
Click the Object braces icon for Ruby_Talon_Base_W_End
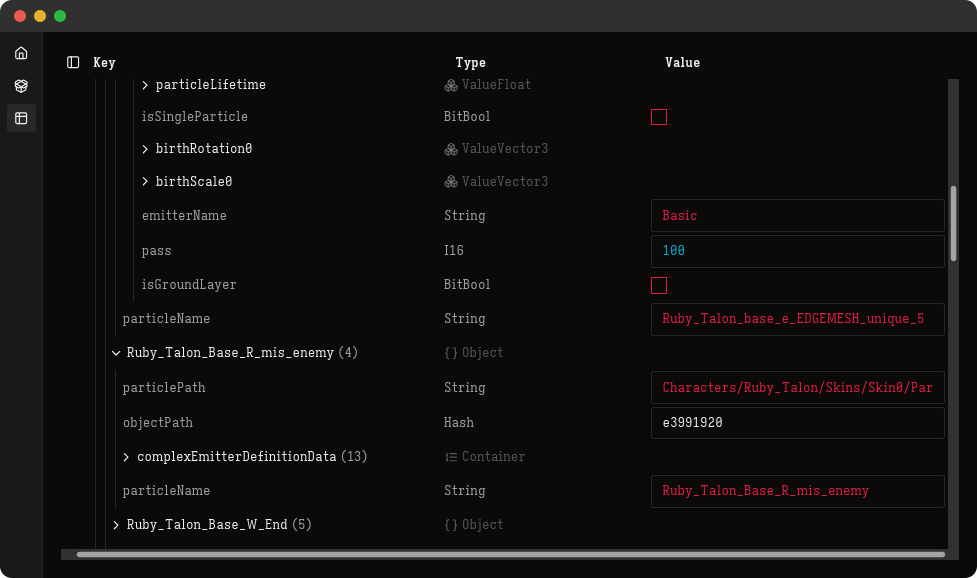[451, 525]
